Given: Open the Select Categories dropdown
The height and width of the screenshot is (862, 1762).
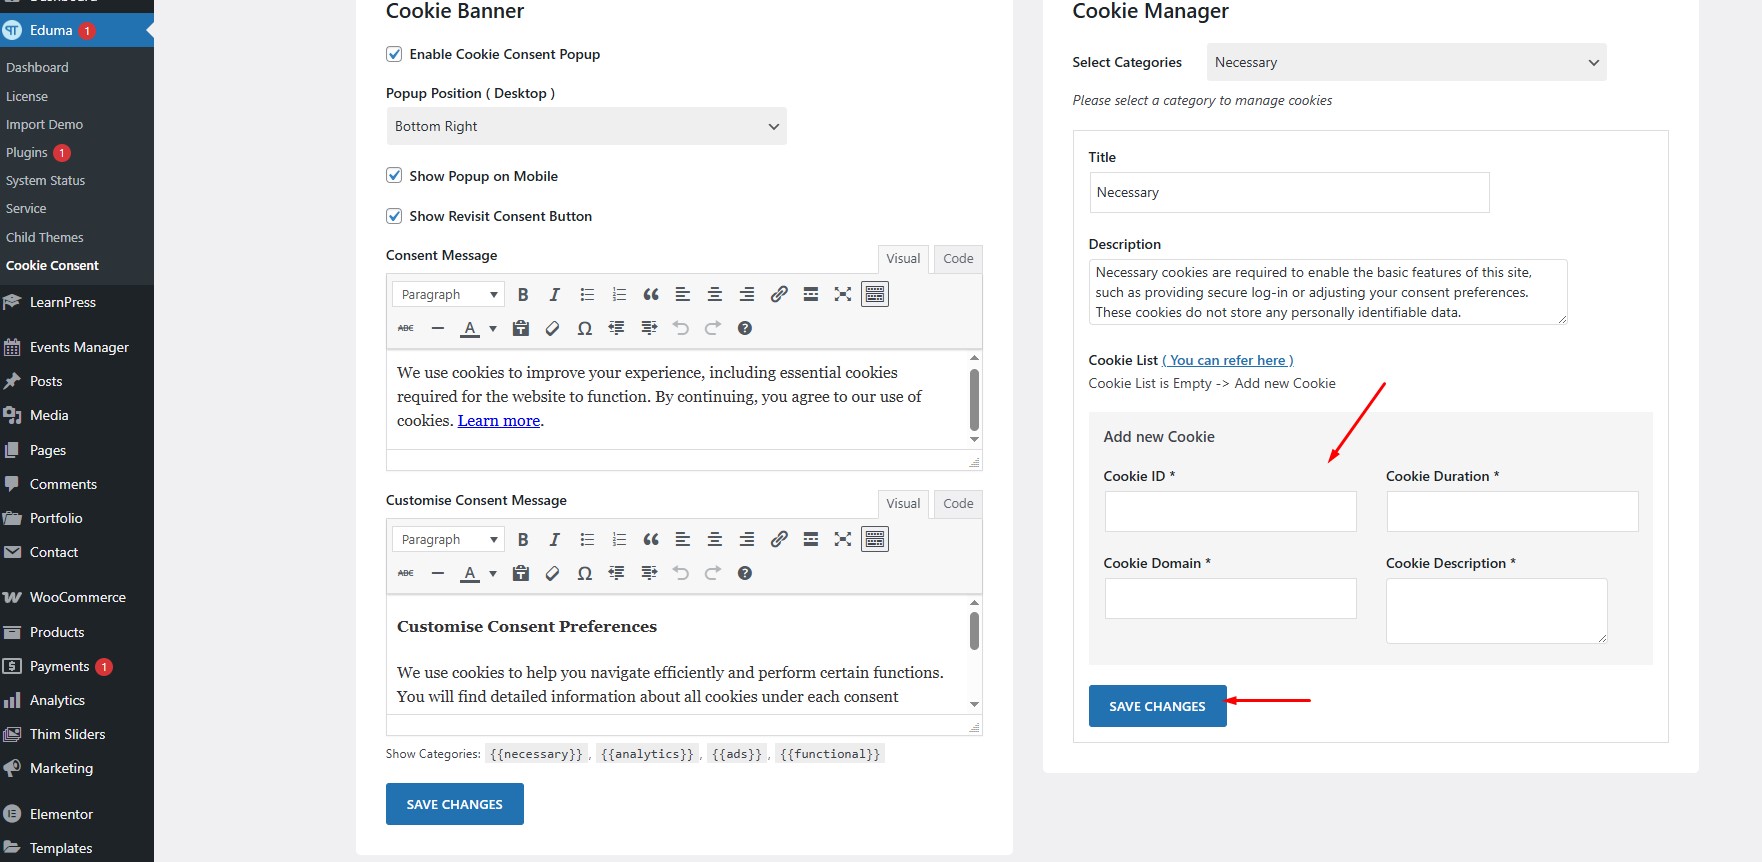Looking at the screenshot, I should click(x=1405, y=62).
